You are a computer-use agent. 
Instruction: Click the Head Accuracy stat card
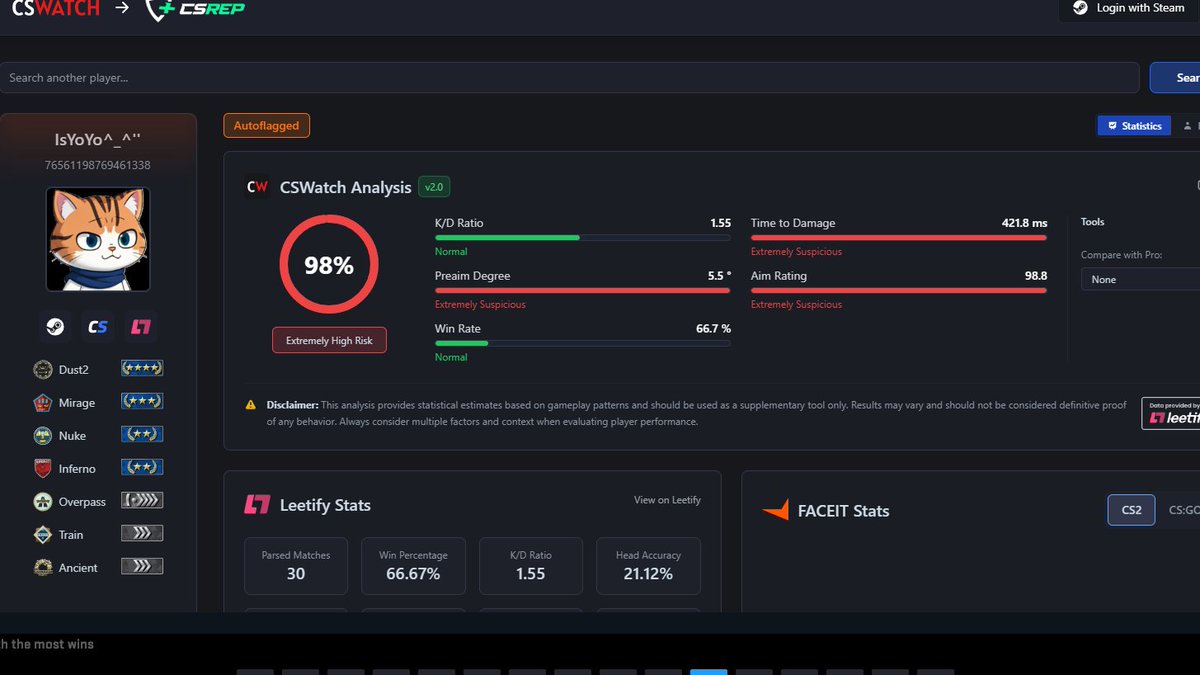pyautogui.click(x=648, y=566)
